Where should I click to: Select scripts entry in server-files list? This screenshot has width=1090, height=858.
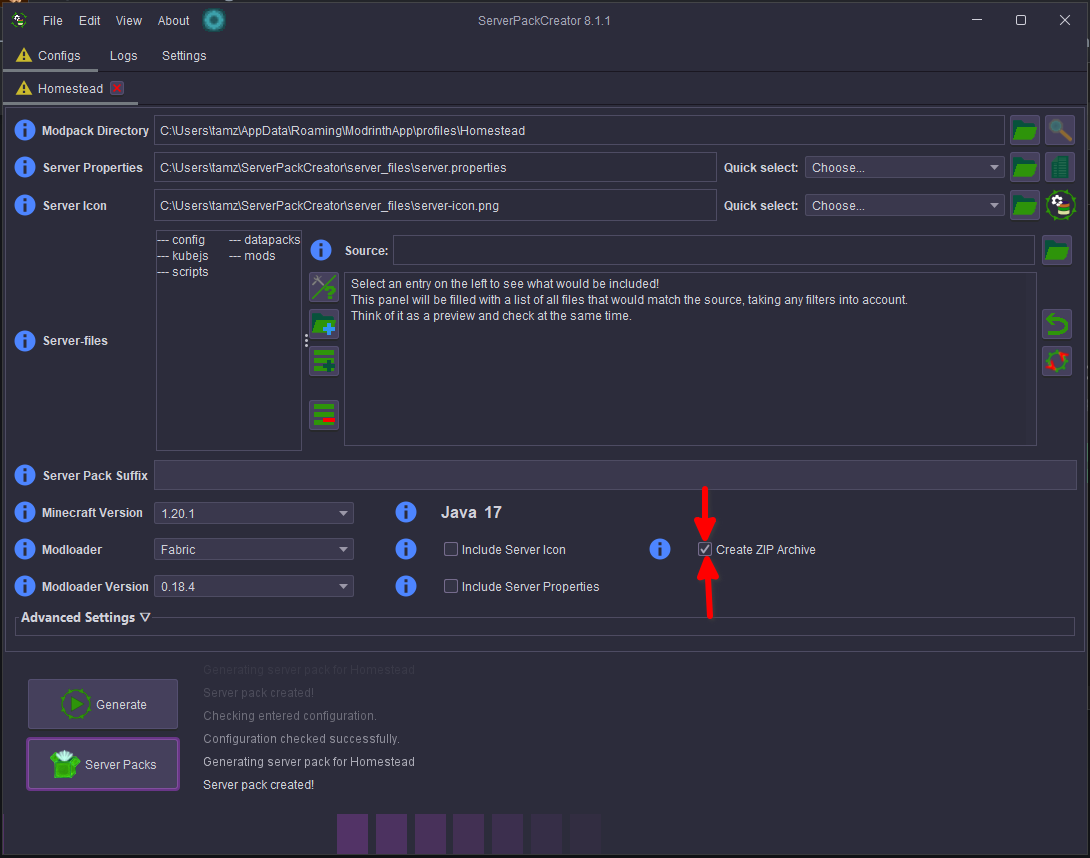click(x=183, y=272)
